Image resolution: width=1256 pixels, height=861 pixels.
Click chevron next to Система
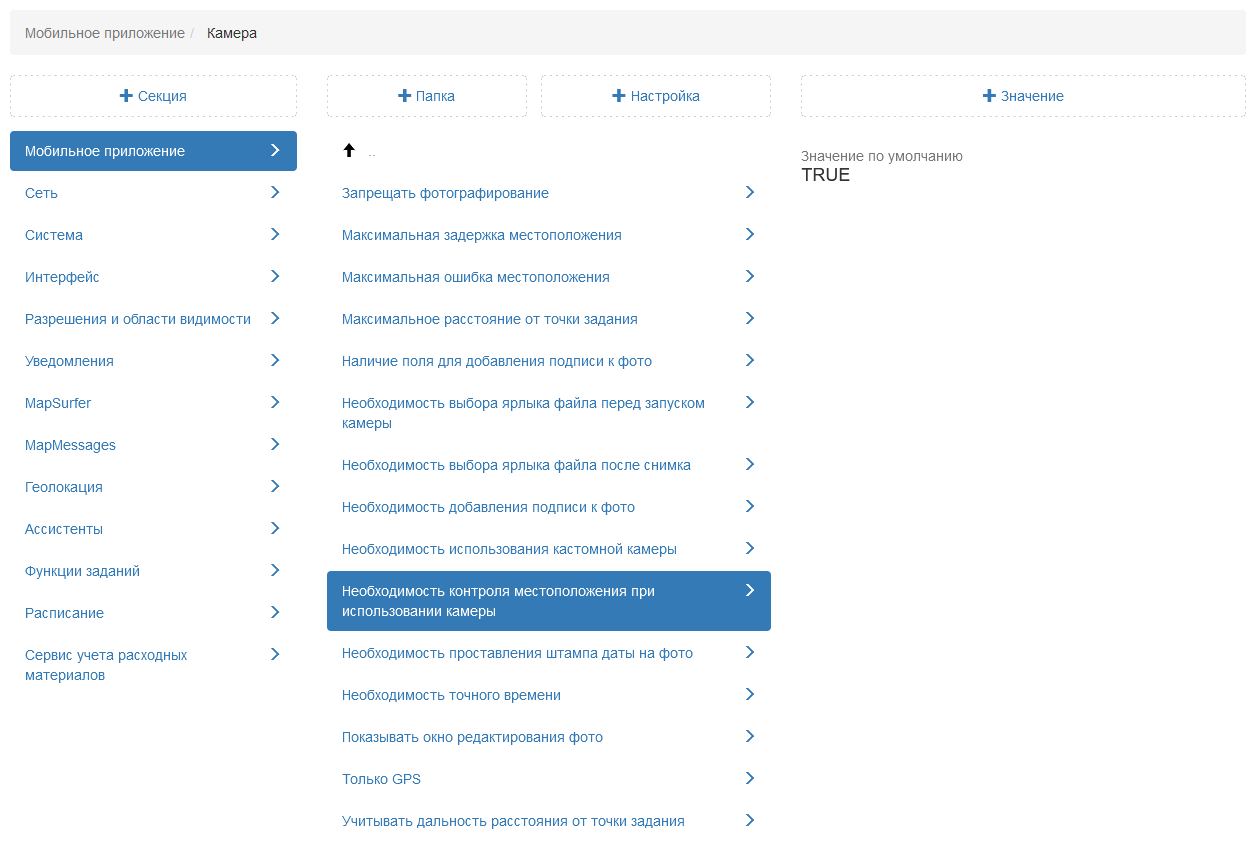275,234
